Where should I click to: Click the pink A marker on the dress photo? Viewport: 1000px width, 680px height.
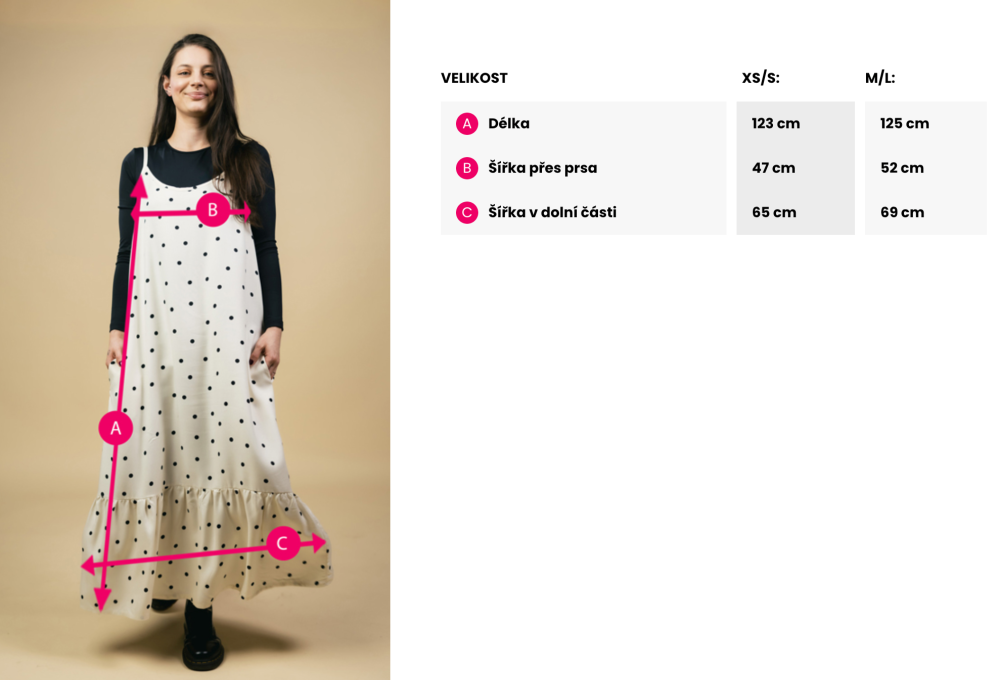115,427
